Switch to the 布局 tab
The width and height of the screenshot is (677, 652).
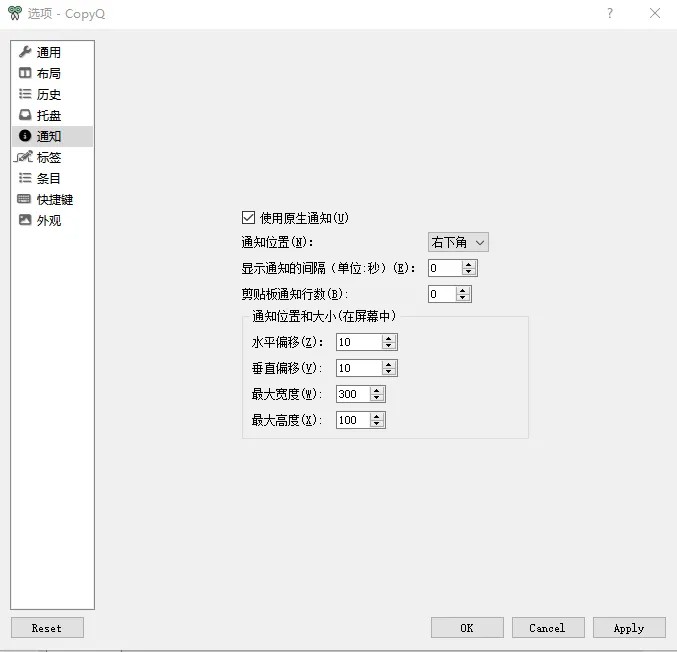pyautogui.click(x=53, y=73)
